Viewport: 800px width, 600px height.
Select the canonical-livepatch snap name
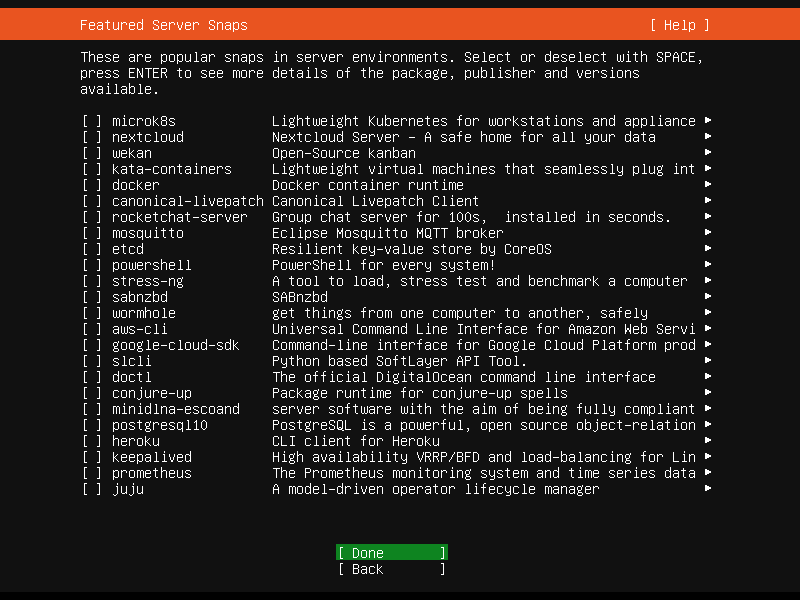(x=187, y=201)
